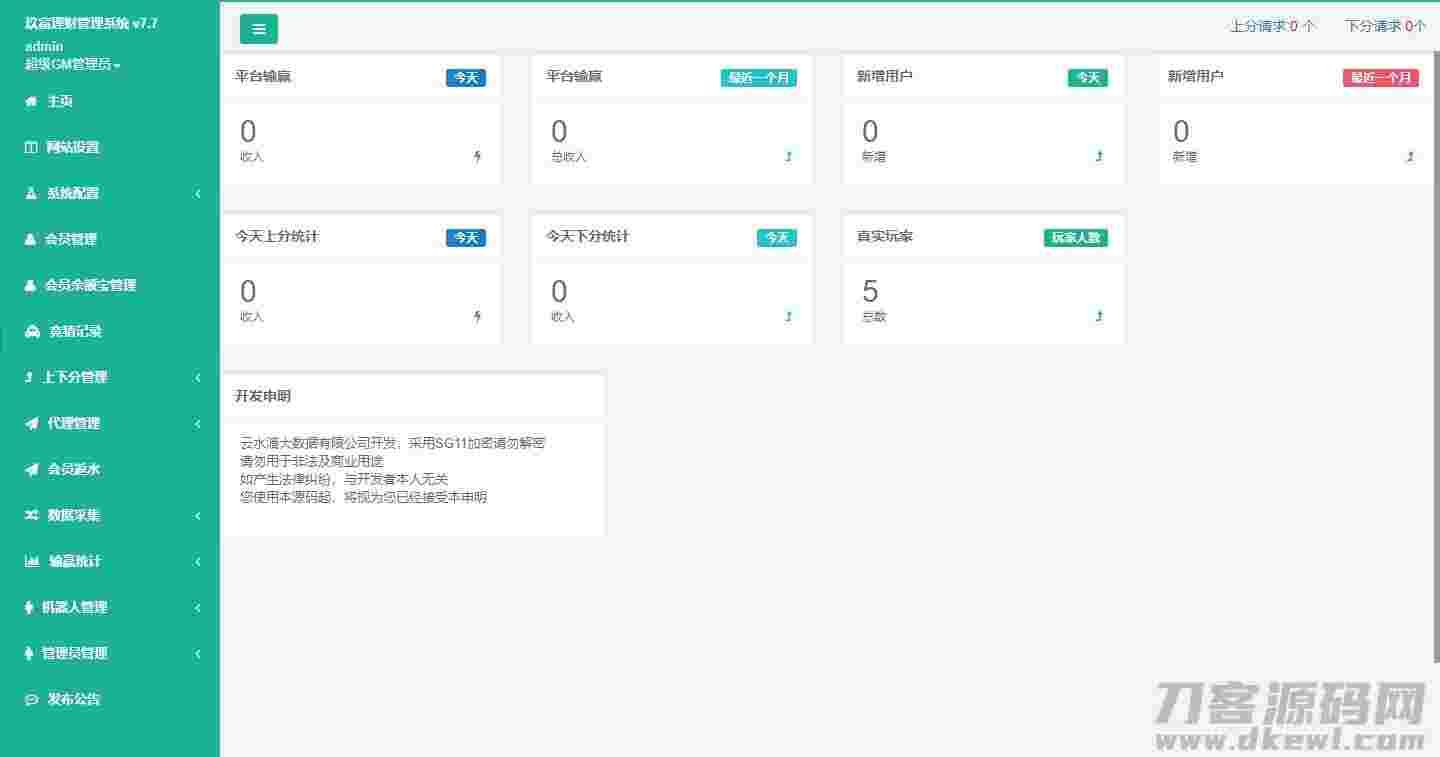The height and width of the screenshot is (757, 1440).
Task: Click the 今天下分统计 card title
Action: tap(588, 236)
